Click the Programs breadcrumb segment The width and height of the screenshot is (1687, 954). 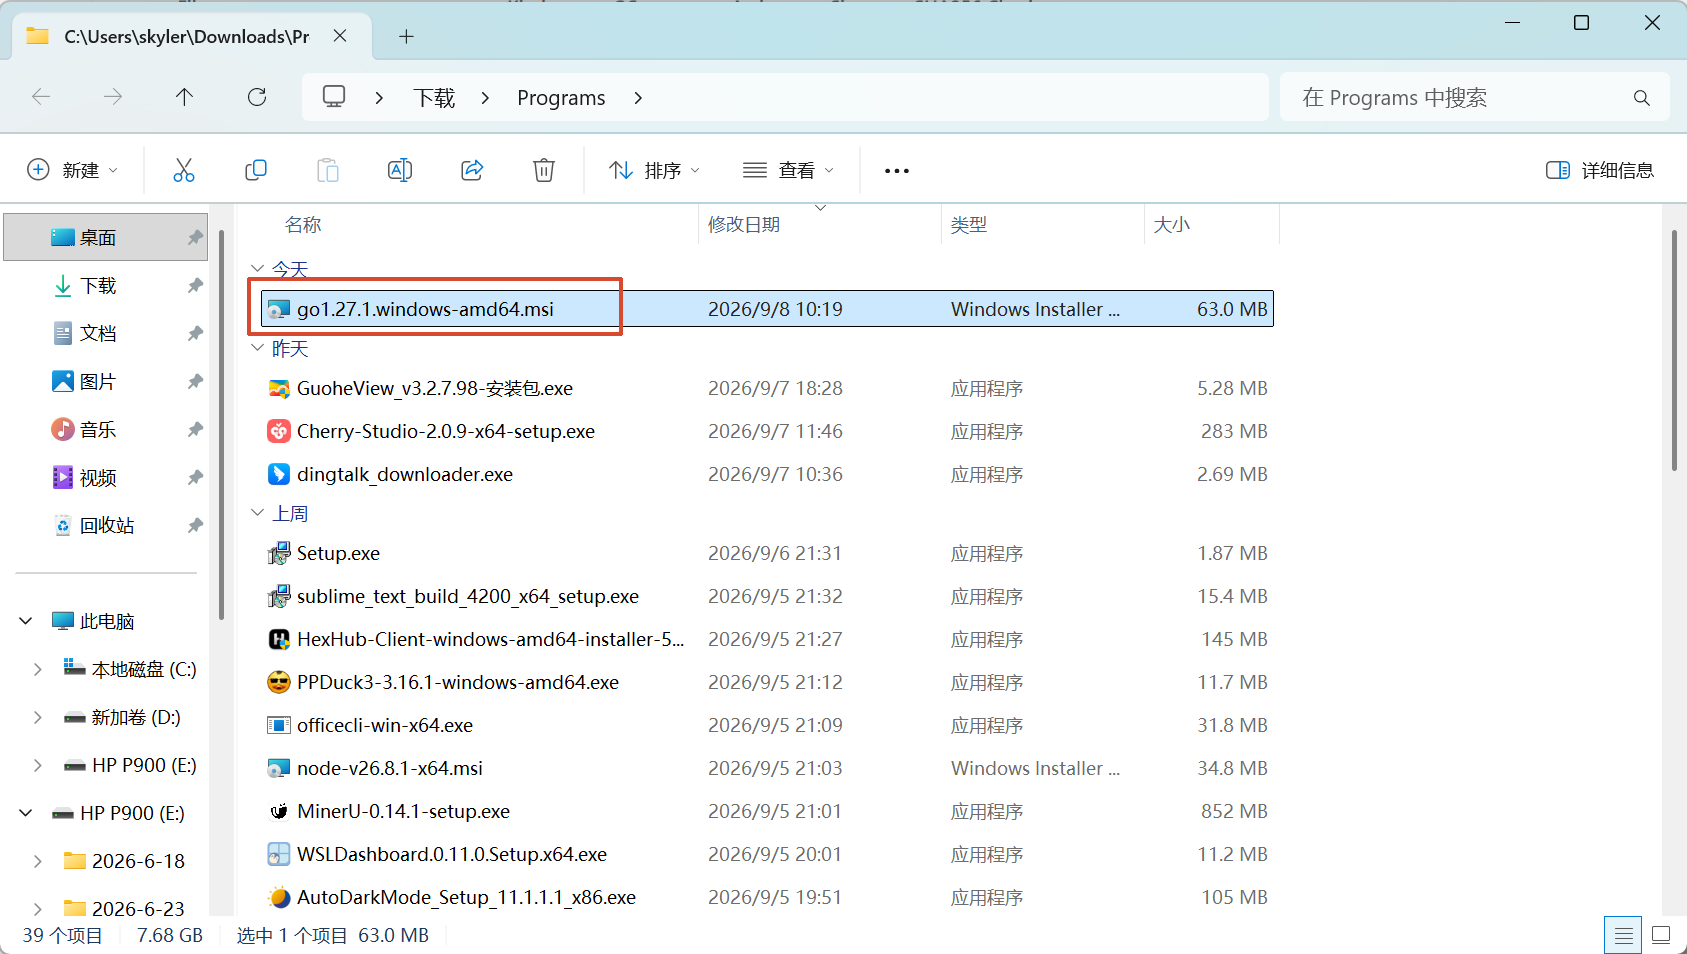click(x=561, y=97)
